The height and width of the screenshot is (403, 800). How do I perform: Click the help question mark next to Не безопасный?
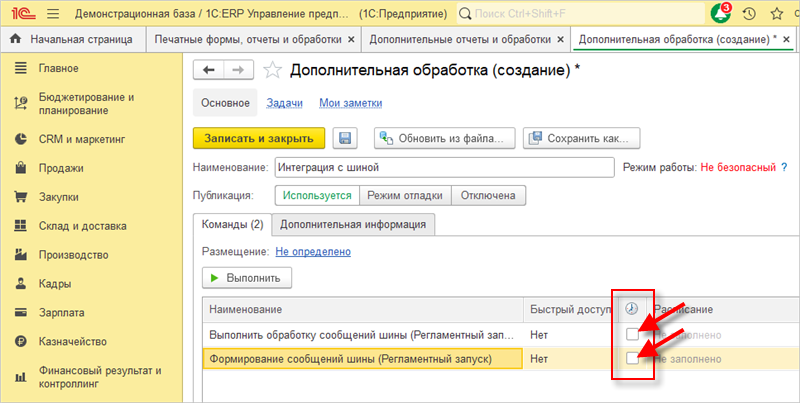point(784,167)
